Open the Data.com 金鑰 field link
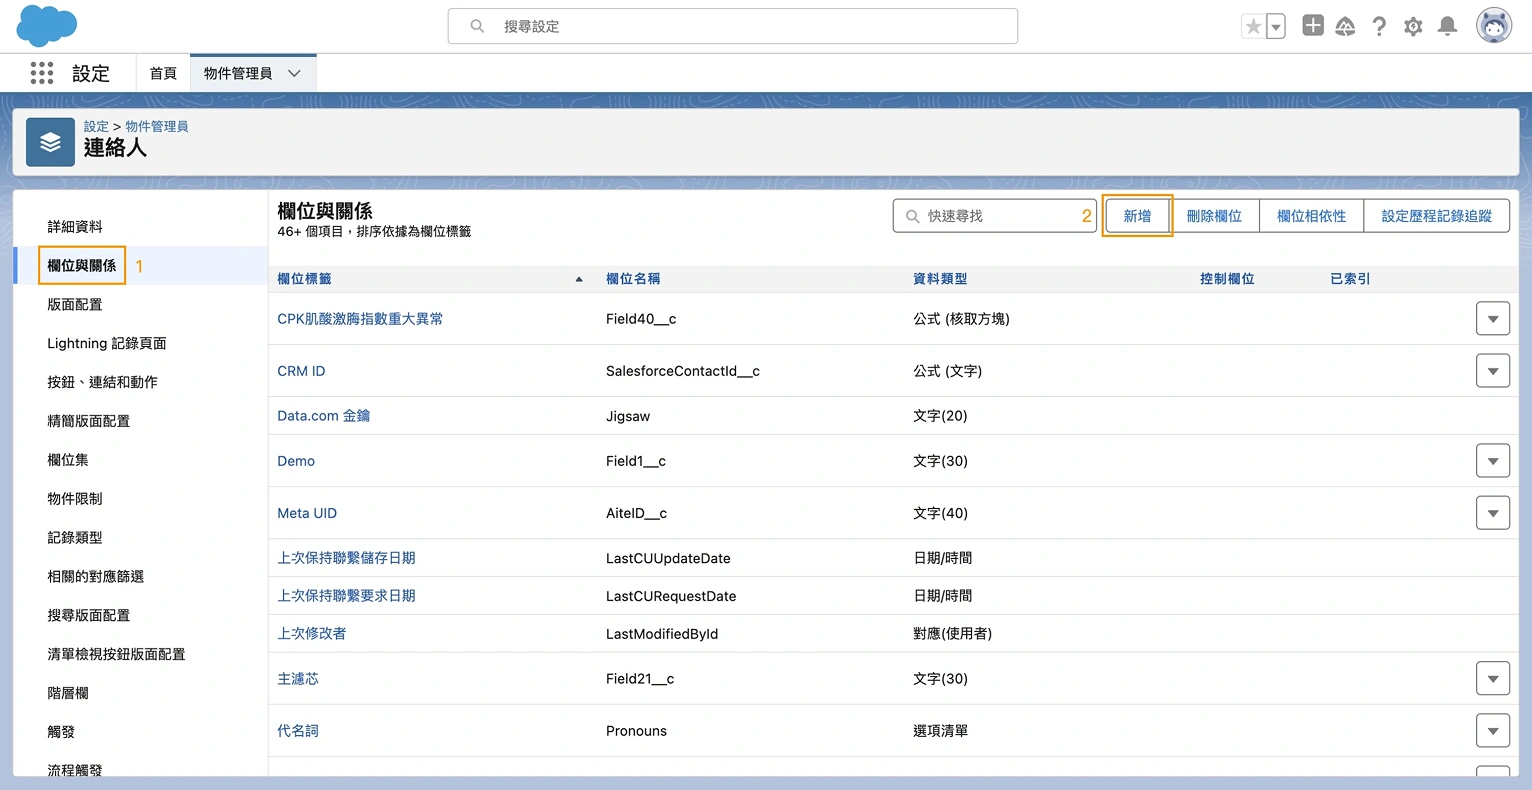This screenshot has width=1532, height=790. tap(323, 415)
